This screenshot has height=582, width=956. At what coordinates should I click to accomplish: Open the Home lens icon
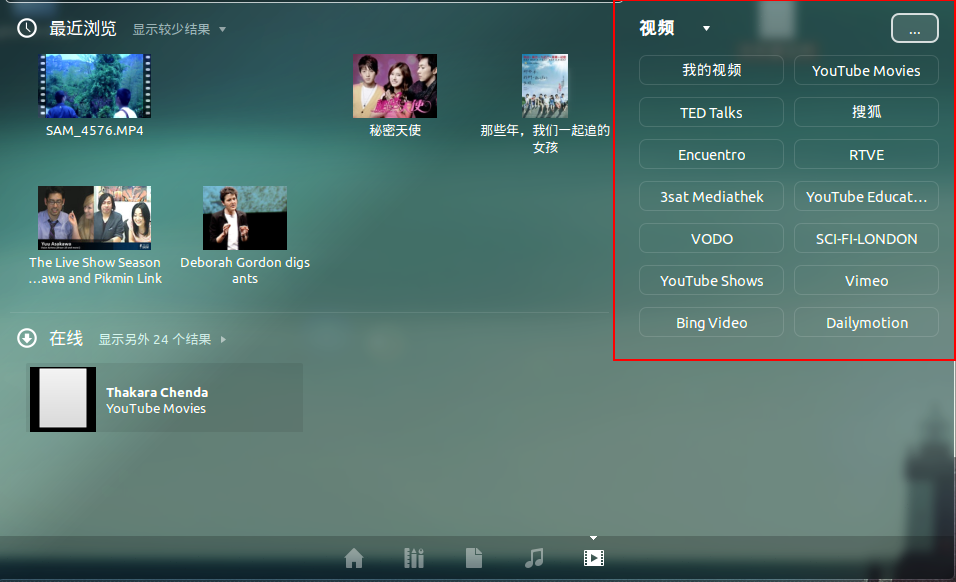[x=354, y=558]
